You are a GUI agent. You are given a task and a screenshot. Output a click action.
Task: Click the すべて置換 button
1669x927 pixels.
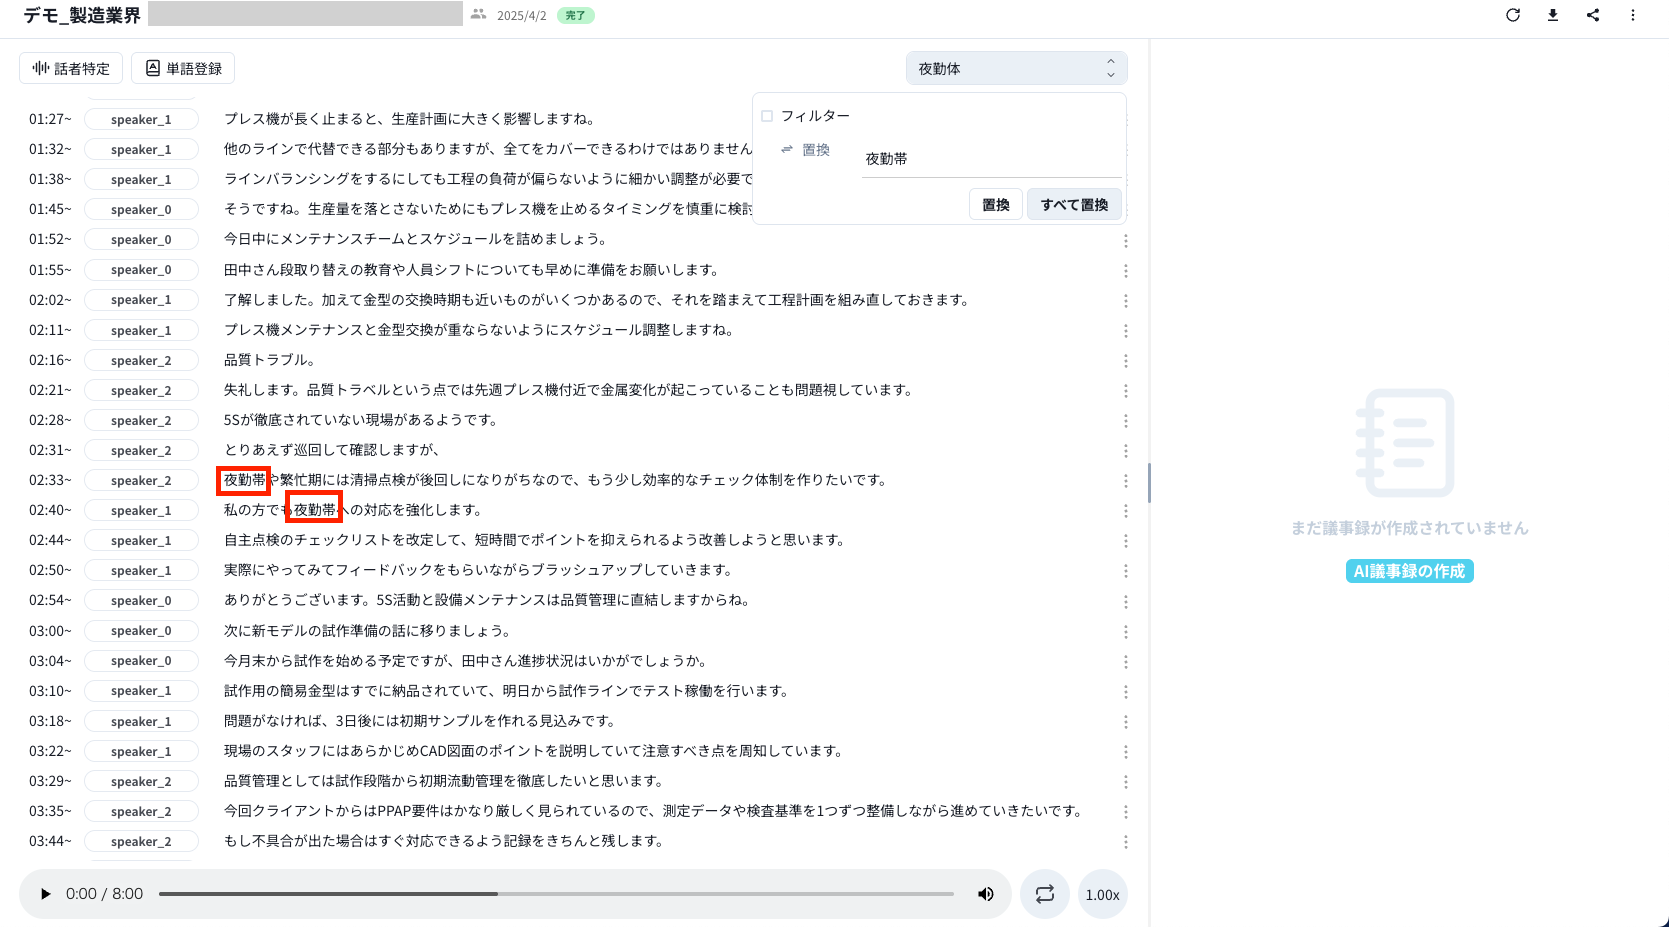pyautogui.click(x=1074, y=204)
